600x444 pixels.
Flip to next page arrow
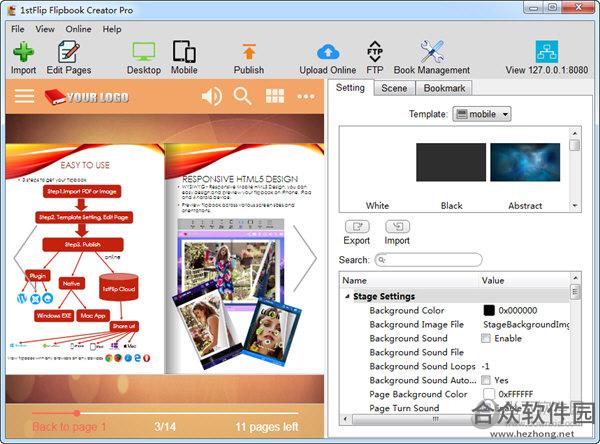pyautogui.click(x=305, y=259)
